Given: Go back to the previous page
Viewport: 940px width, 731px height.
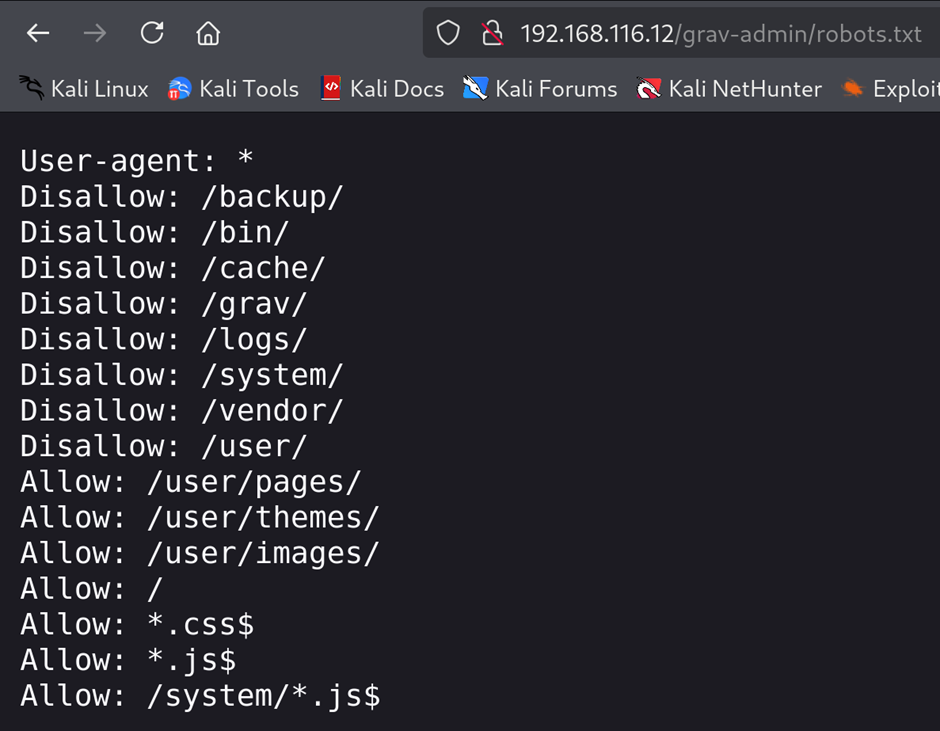Looking at the screenshot, I should [x=38, y=34].
